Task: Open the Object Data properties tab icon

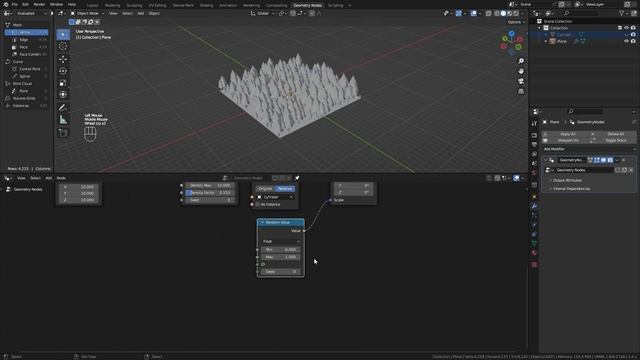Action: 534,243
